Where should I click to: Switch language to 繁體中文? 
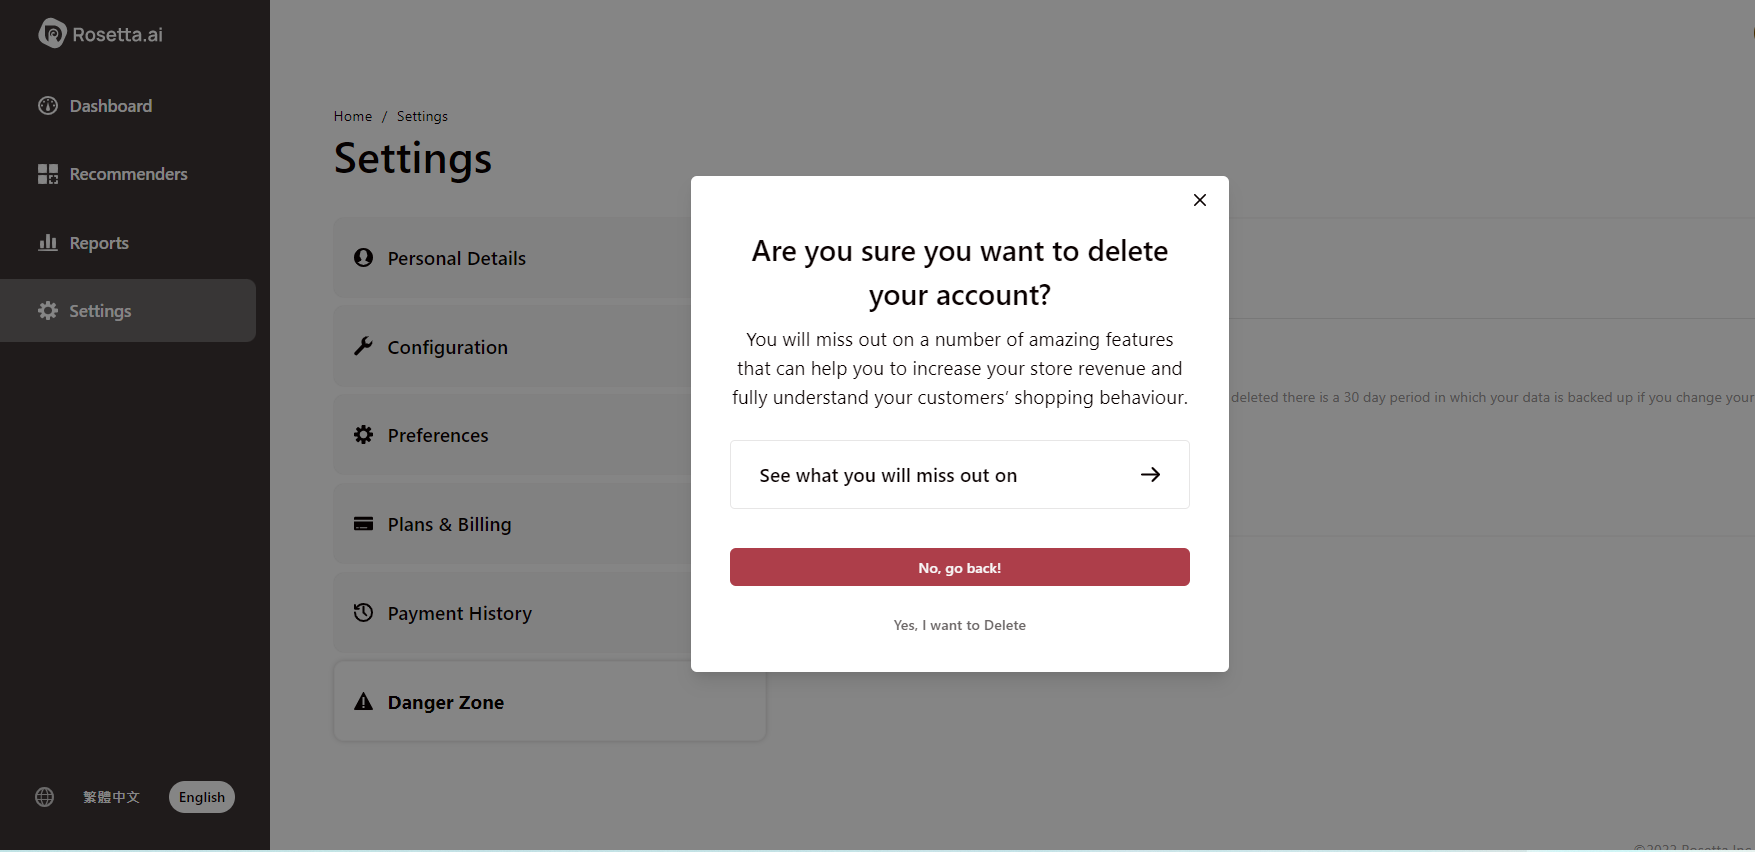(111, 797)
